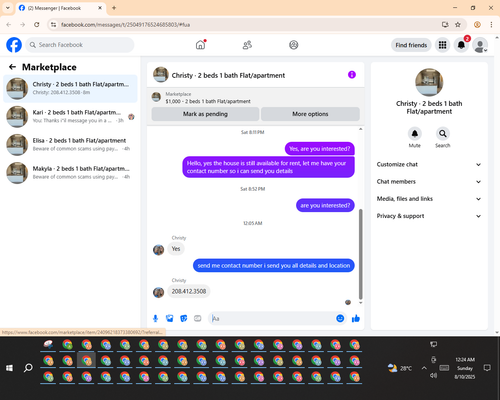Attach a photo file icon

(170, 318)
